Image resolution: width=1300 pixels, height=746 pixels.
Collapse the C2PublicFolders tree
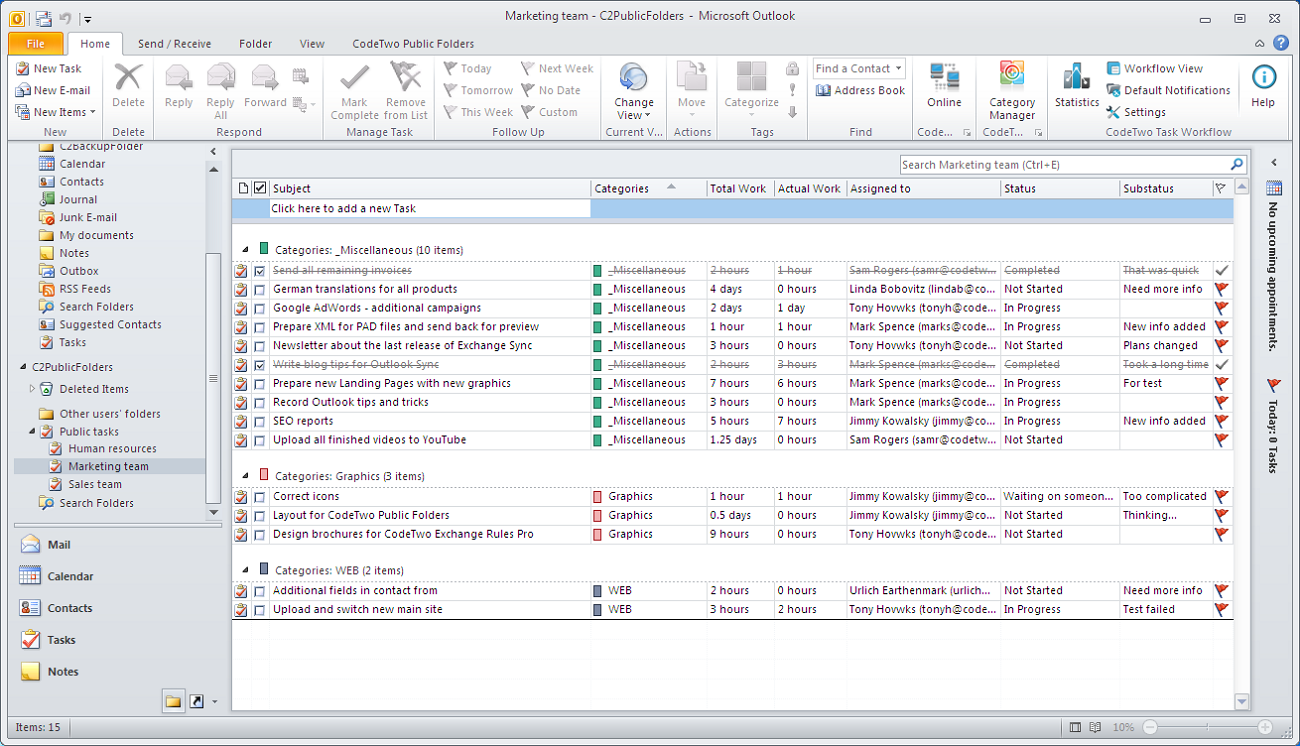(23, 367)
